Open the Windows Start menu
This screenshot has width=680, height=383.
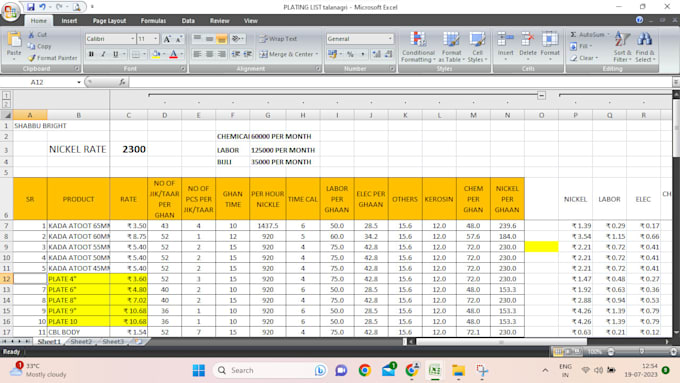click(199, 370)
